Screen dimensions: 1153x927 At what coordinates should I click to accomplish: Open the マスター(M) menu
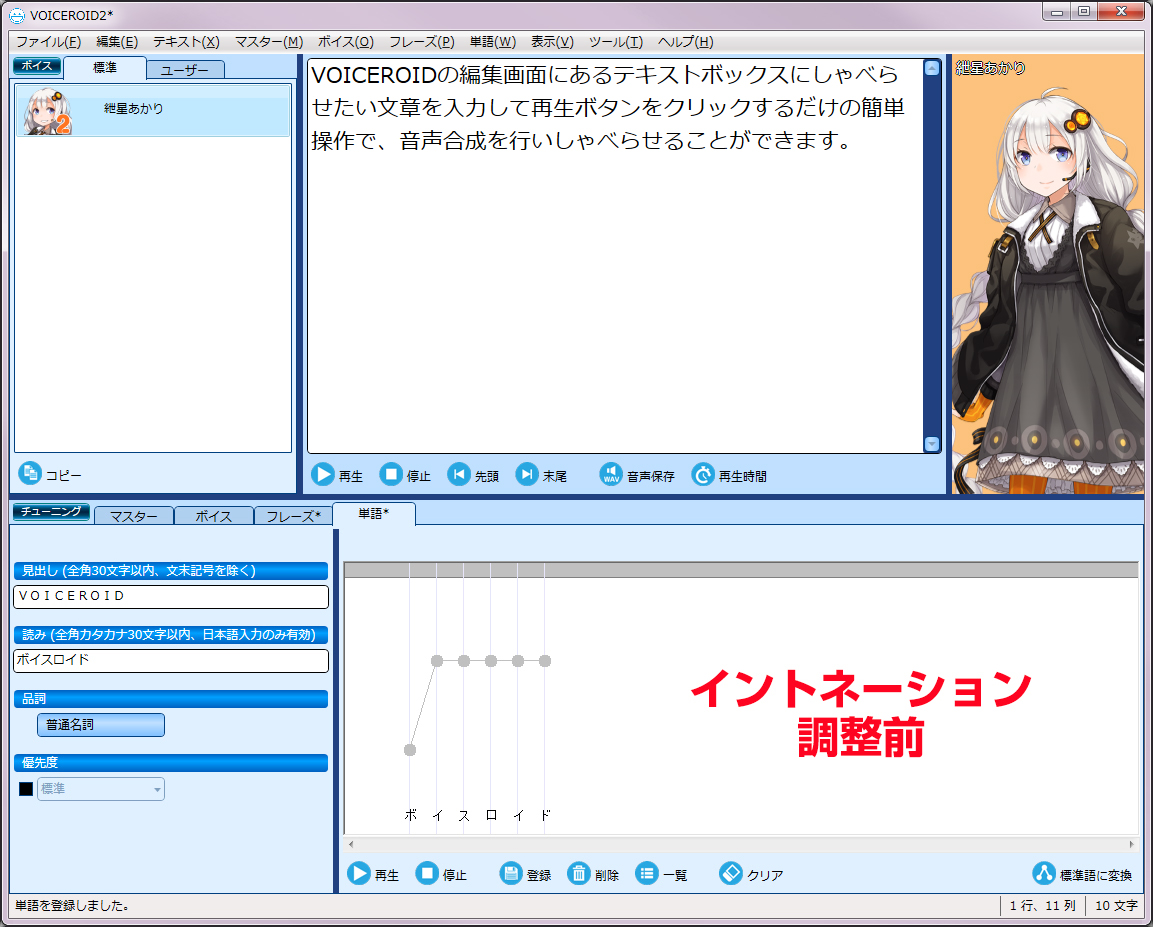coord(268,42)
